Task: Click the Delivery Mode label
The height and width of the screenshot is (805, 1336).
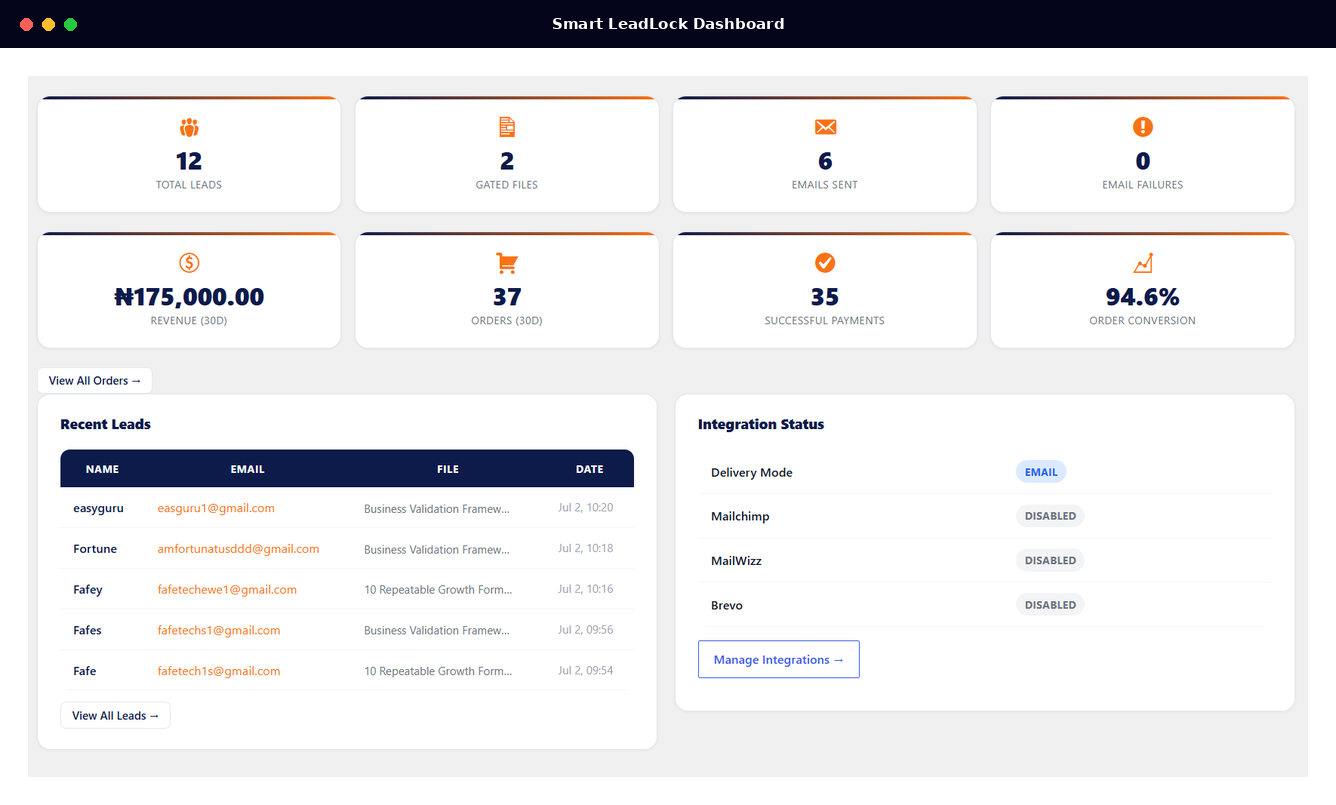Action: (x=751, y=472)
